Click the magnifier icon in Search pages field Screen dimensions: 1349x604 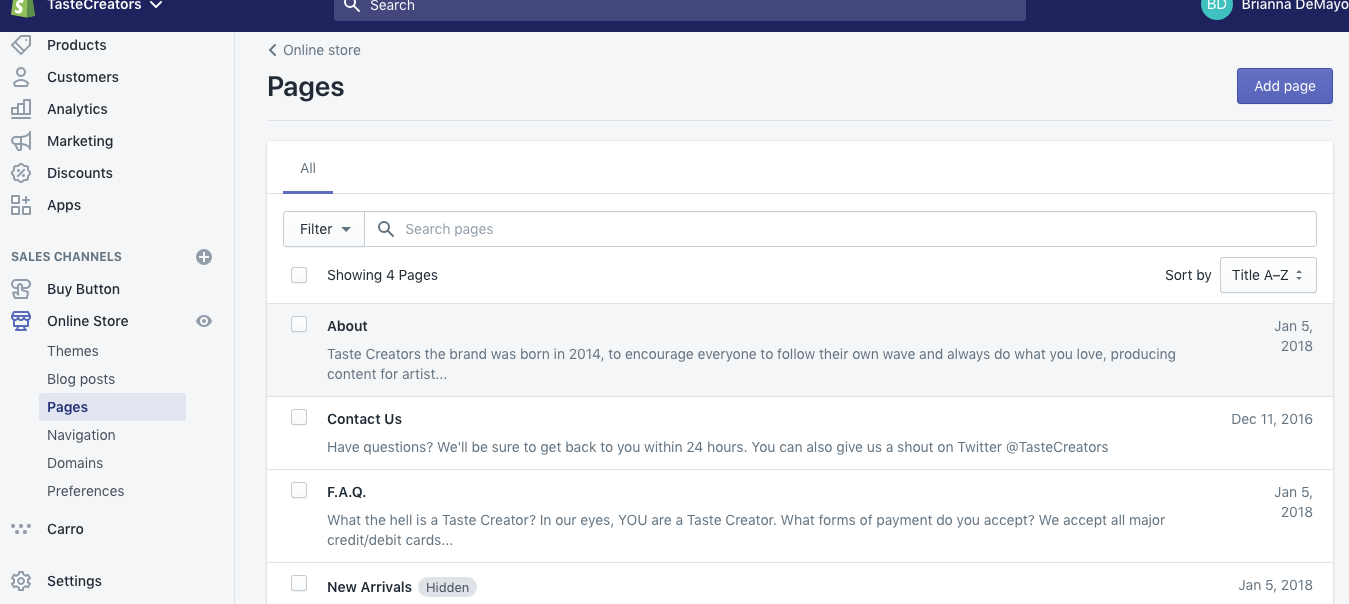pos(385,229)
